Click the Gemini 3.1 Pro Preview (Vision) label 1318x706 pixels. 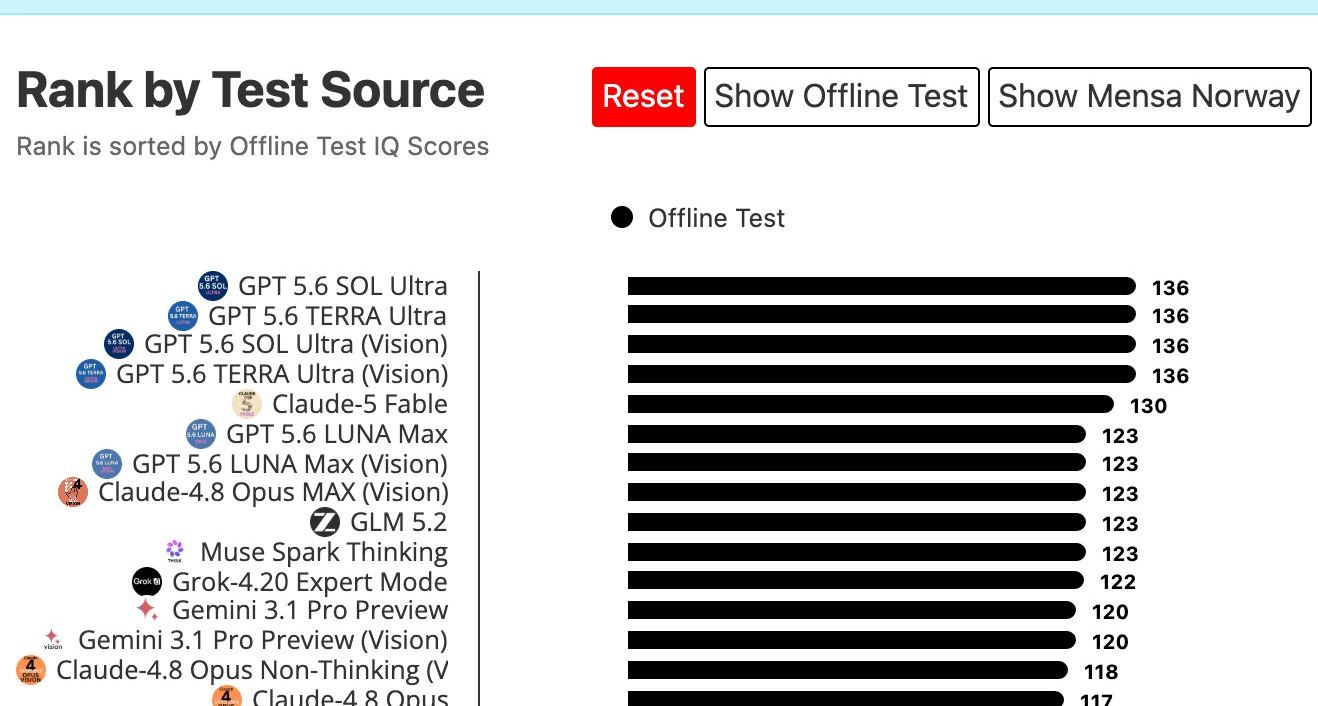pos(263,640)
